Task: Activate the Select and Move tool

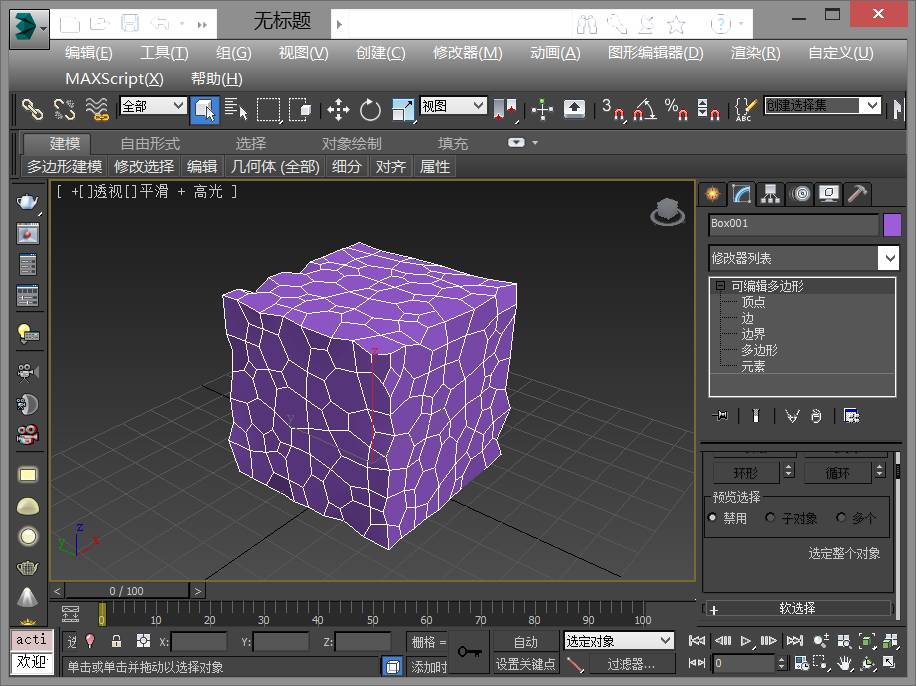Action: pyautogui.click(x=338, y=109)
